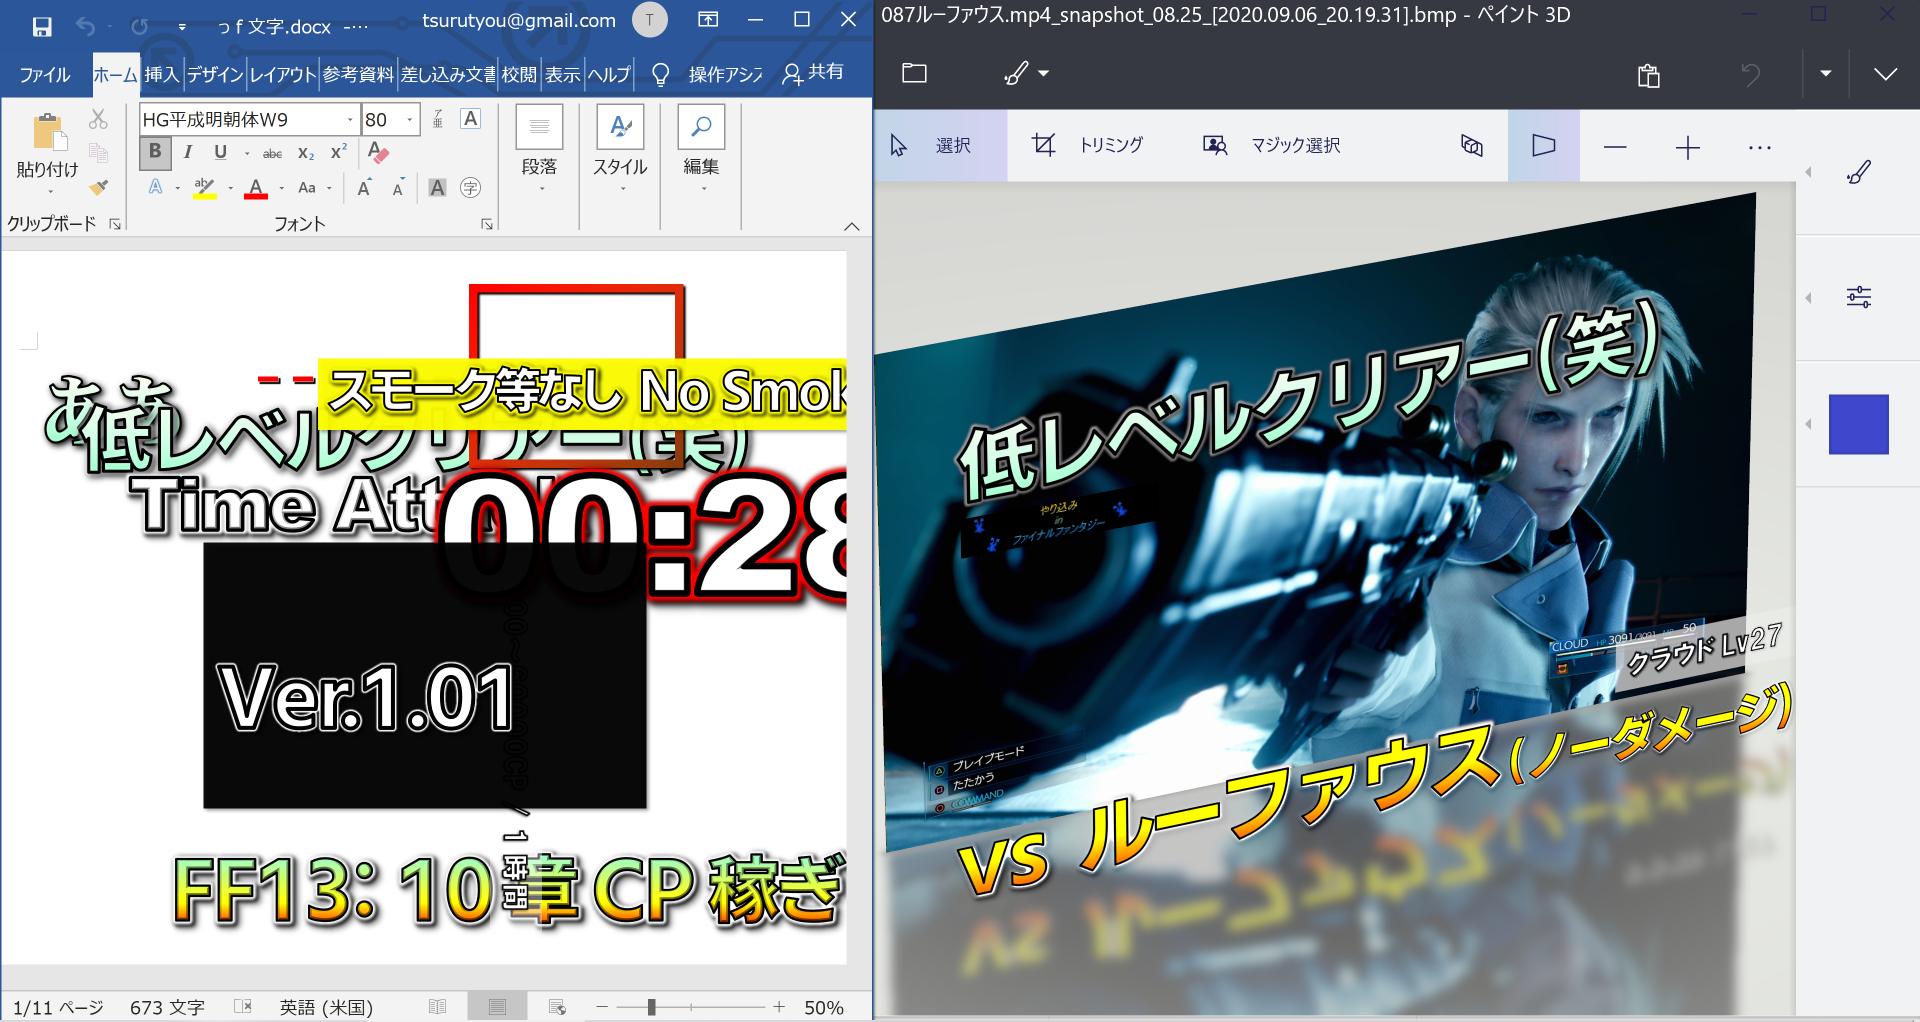This screenshot has width=1920, height=1022.
Task: Click the blue color swatch
Action: [x=1858, y=425]
